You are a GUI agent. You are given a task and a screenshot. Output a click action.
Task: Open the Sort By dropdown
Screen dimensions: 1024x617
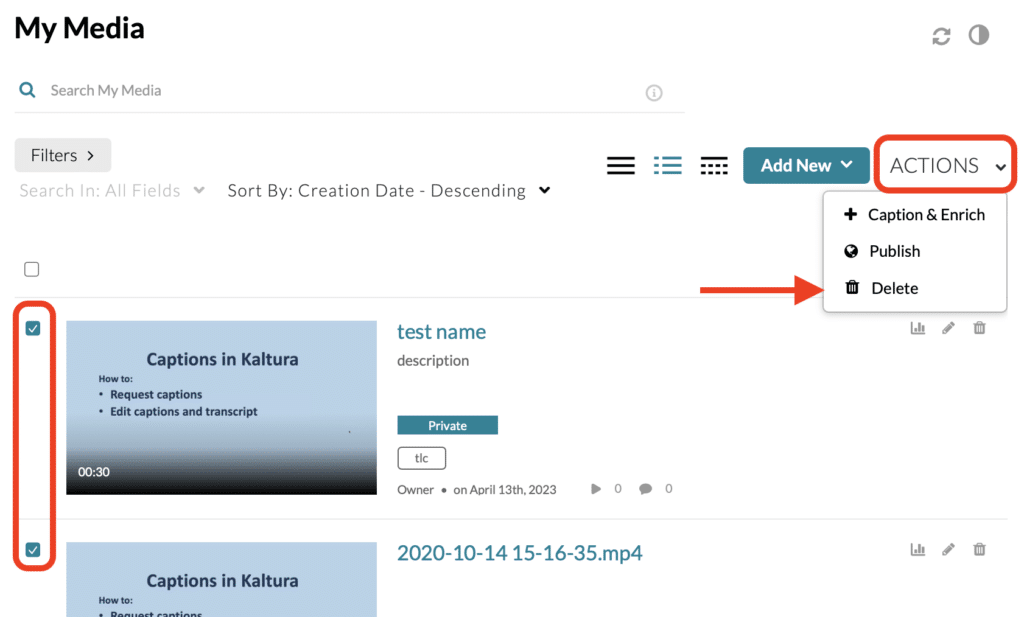click(386, 190)
